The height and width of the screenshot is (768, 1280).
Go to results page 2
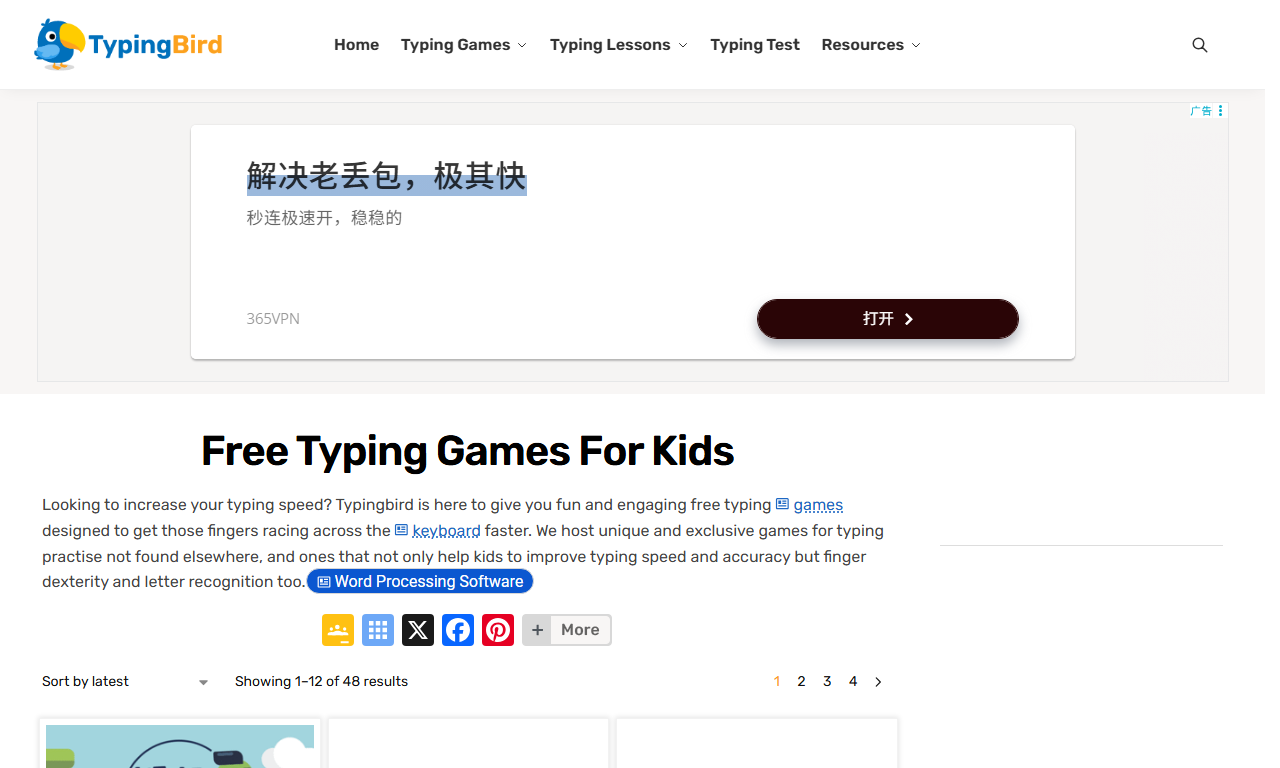click(801, 682)
